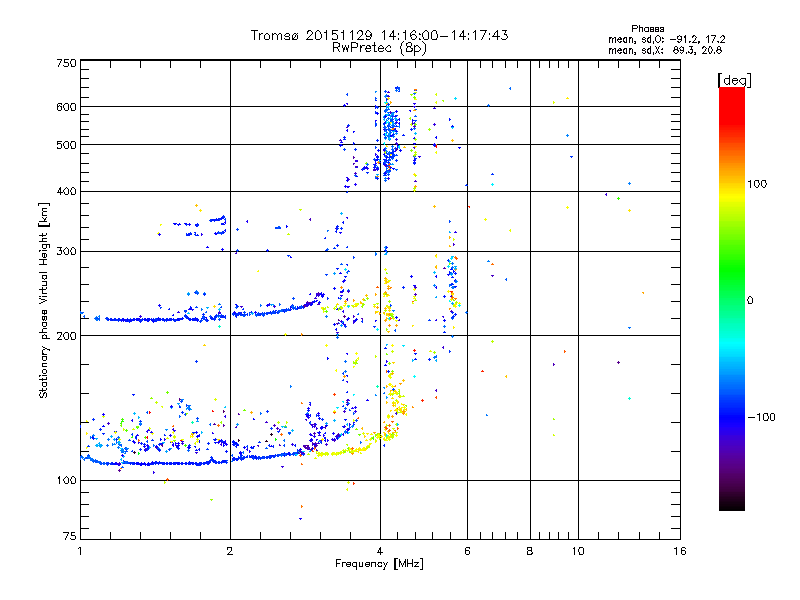
Task: Click the frequency axis tick '8'
Action: pyautogui.click(x=530, y=551)
